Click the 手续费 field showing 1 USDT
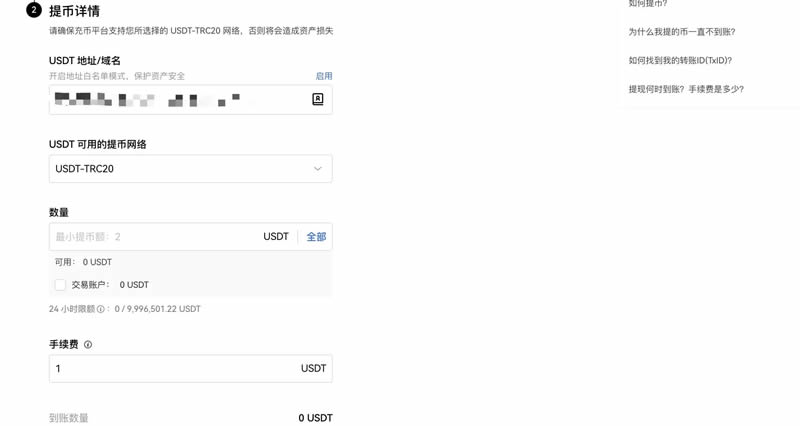 [x=190, y=368]
